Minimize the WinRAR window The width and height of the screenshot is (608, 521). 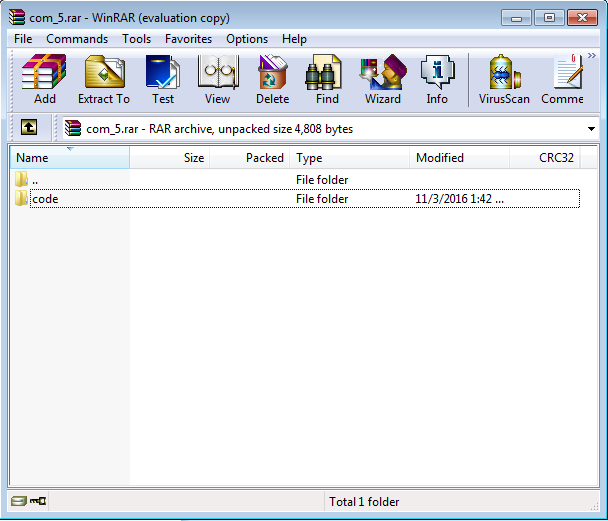click(516, 17)
